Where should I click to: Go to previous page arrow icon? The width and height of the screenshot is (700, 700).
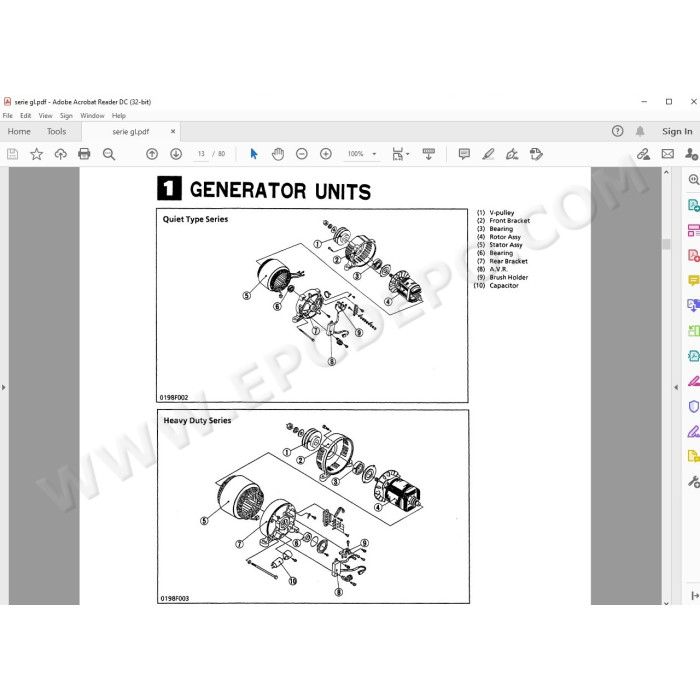[152, 154]
